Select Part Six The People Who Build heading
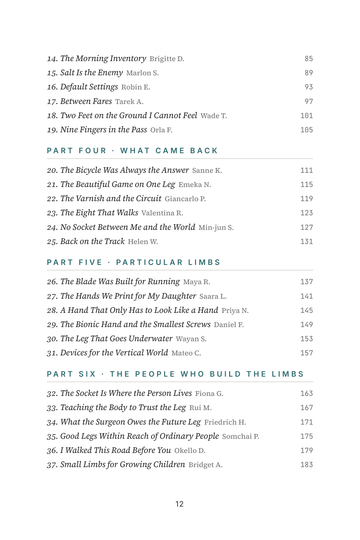The image size is (360, 540). pyautogui.click(x=175, y=374)
